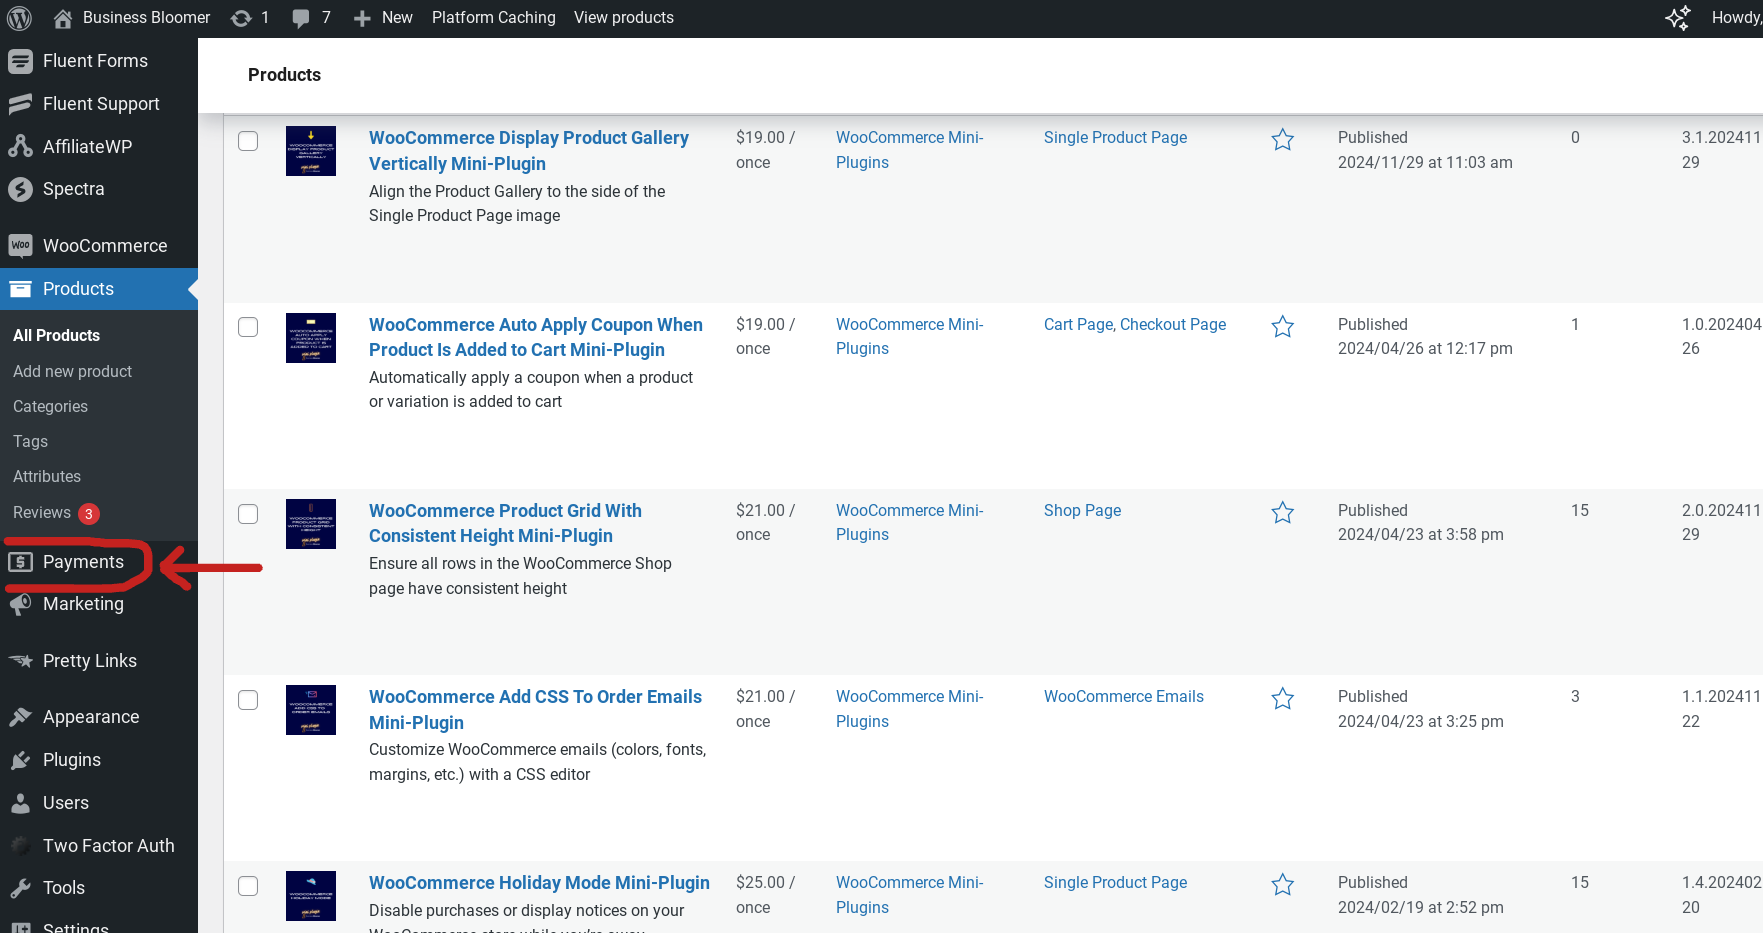Screen dimensions: 1763x933
Task: Open Add new product submenu item
Action: 72,371
